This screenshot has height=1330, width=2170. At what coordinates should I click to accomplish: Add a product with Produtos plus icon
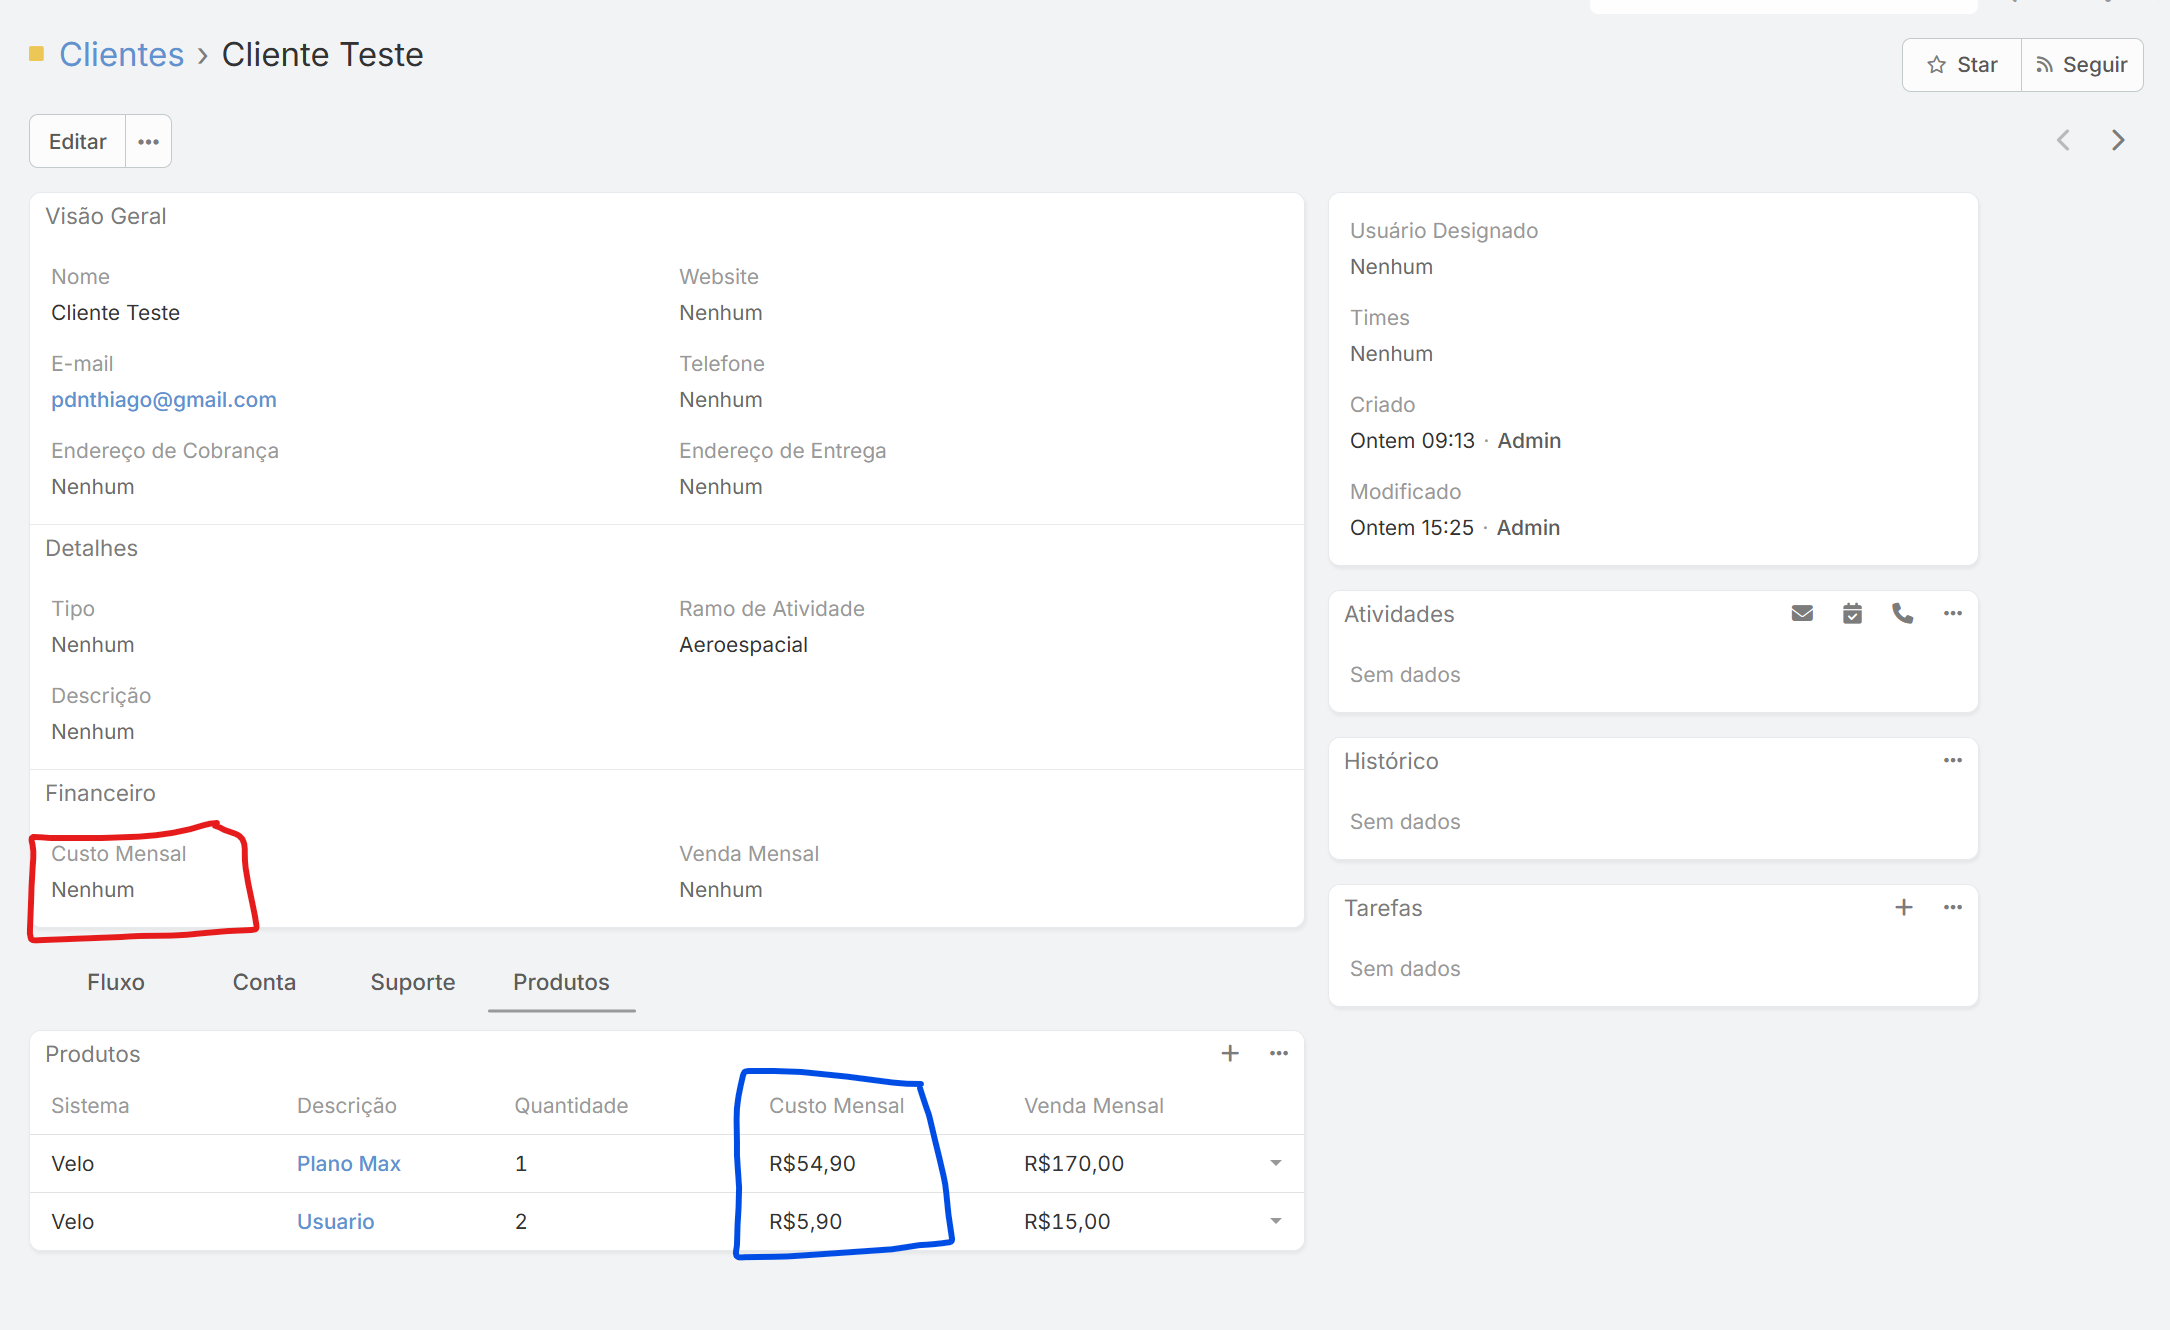point(1230,1054)
